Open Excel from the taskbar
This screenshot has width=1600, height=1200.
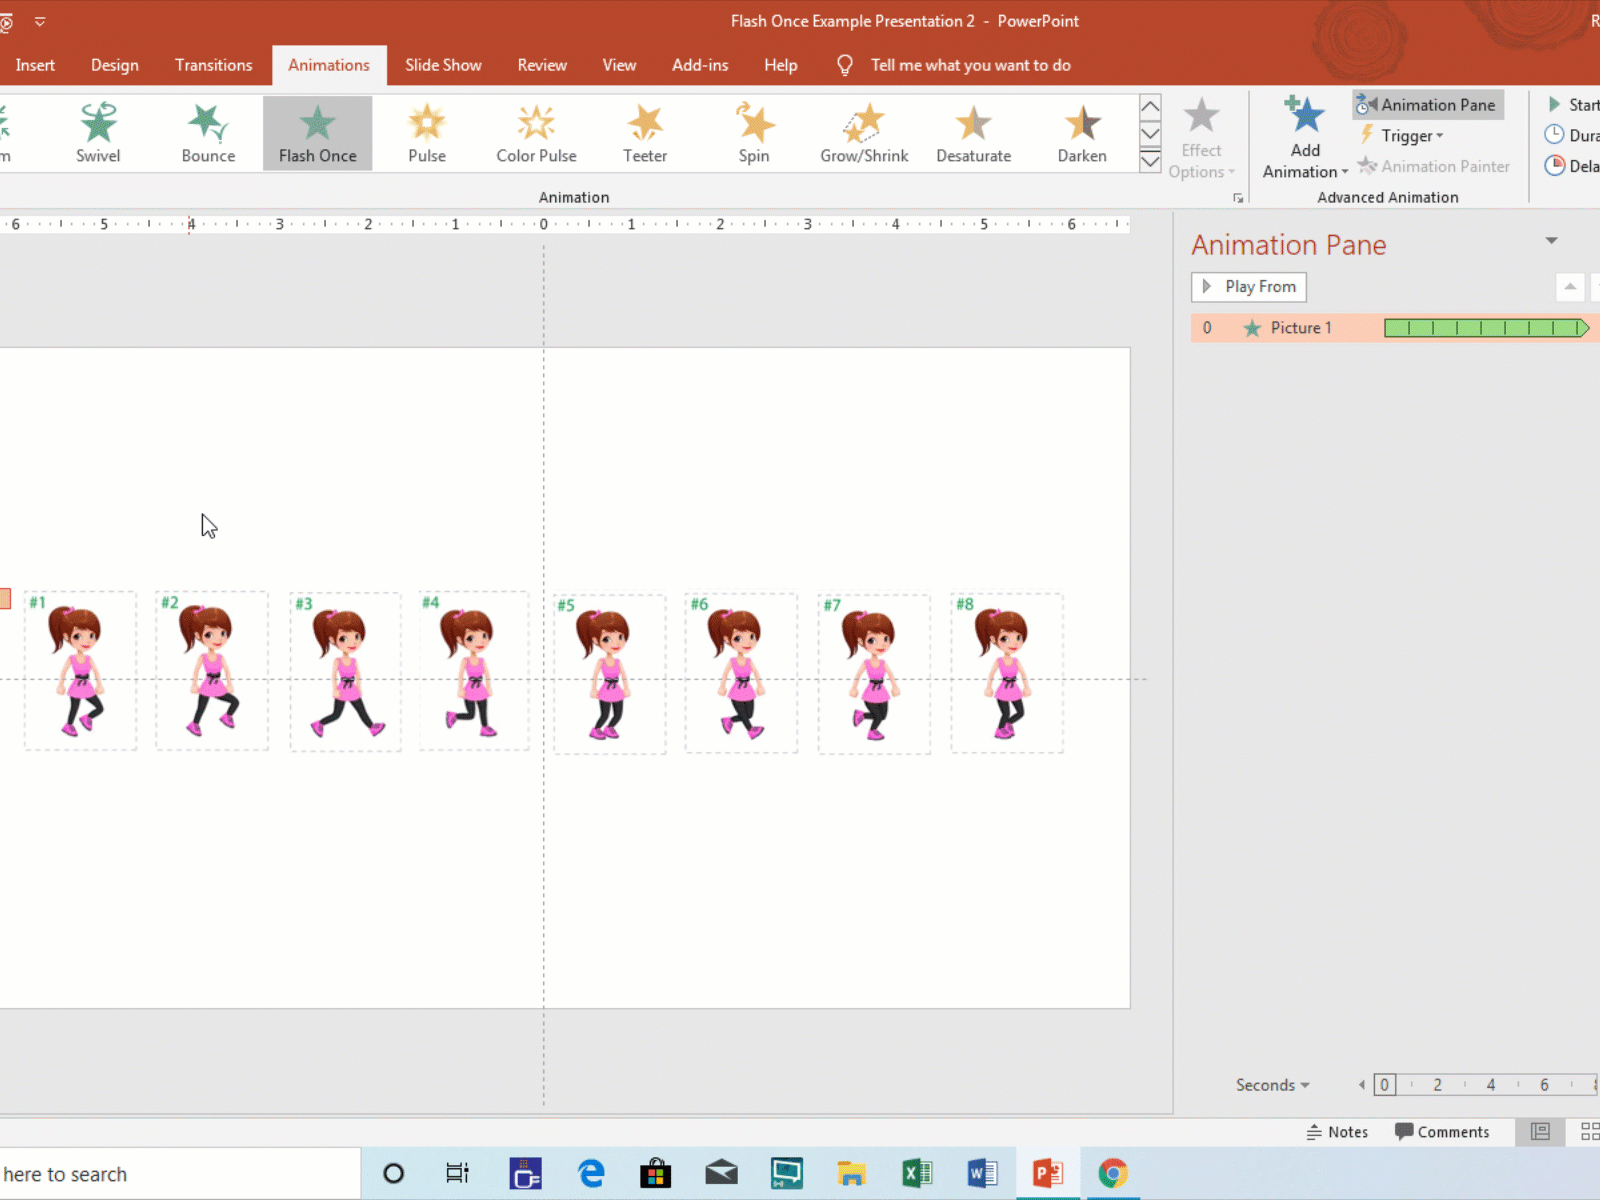[916, 1172]
